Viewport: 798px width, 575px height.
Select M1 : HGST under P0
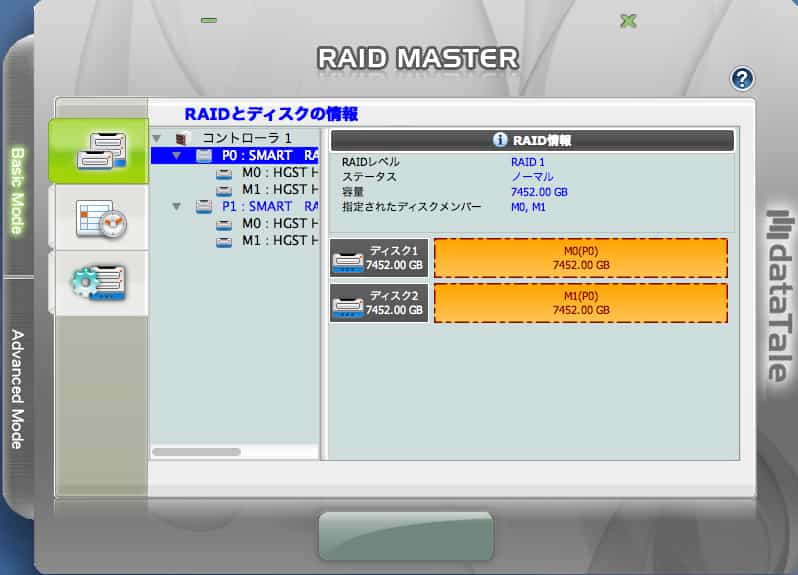(x=235, y=189)
